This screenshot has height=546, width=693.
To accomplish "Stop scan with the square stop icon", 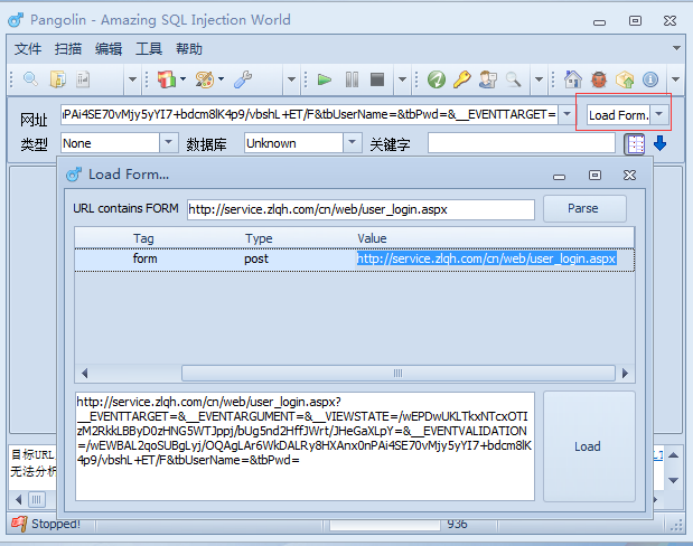I will tap(377, 80).
